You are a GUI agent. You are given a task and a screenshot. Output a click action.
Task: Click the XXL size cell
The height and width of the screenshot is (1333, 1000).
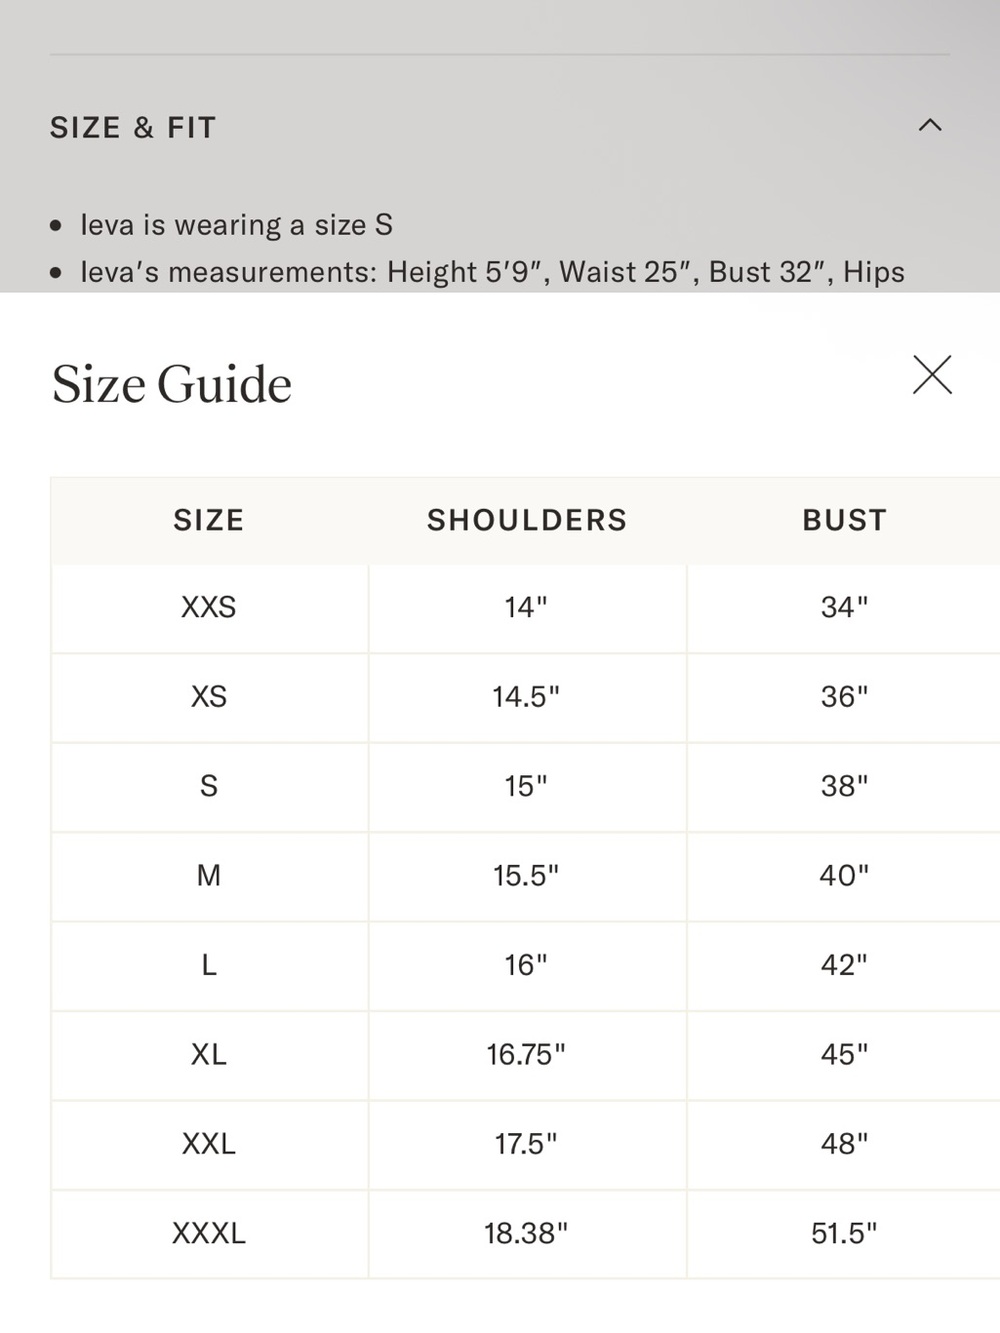point(209,1143)
